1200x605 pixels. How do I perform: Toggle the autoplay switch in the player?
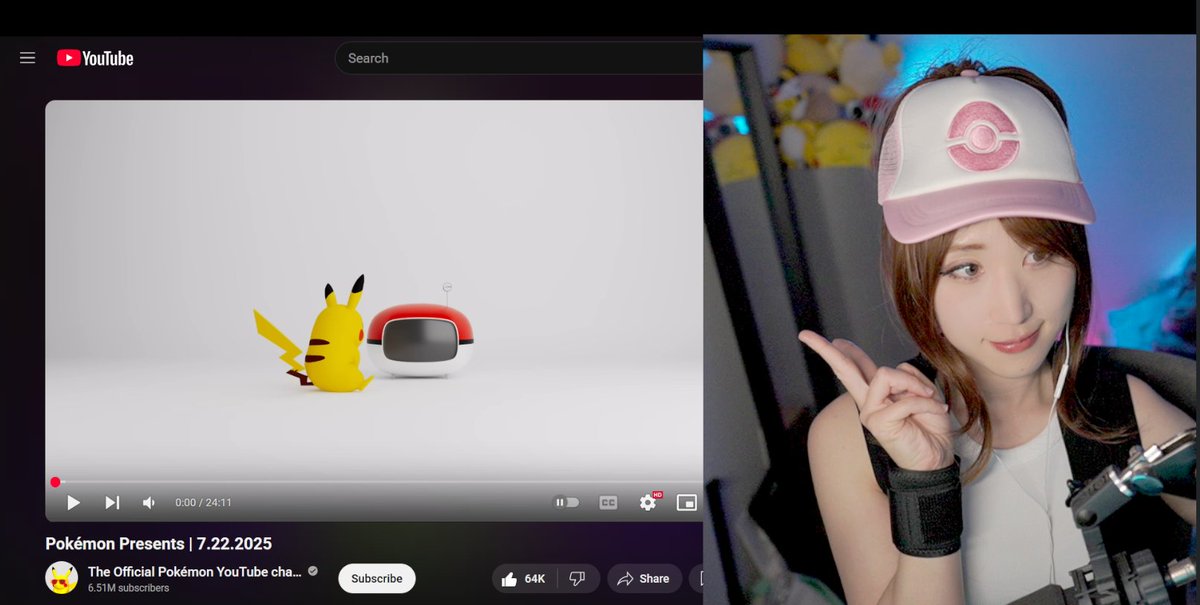tap(567, 503)
